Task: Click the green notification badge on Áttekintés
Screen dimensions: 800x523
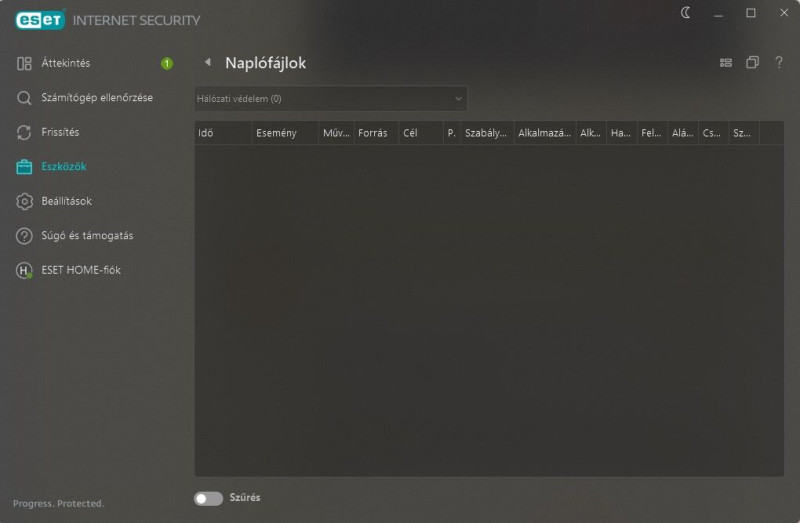Action: (x=167, y=63)
